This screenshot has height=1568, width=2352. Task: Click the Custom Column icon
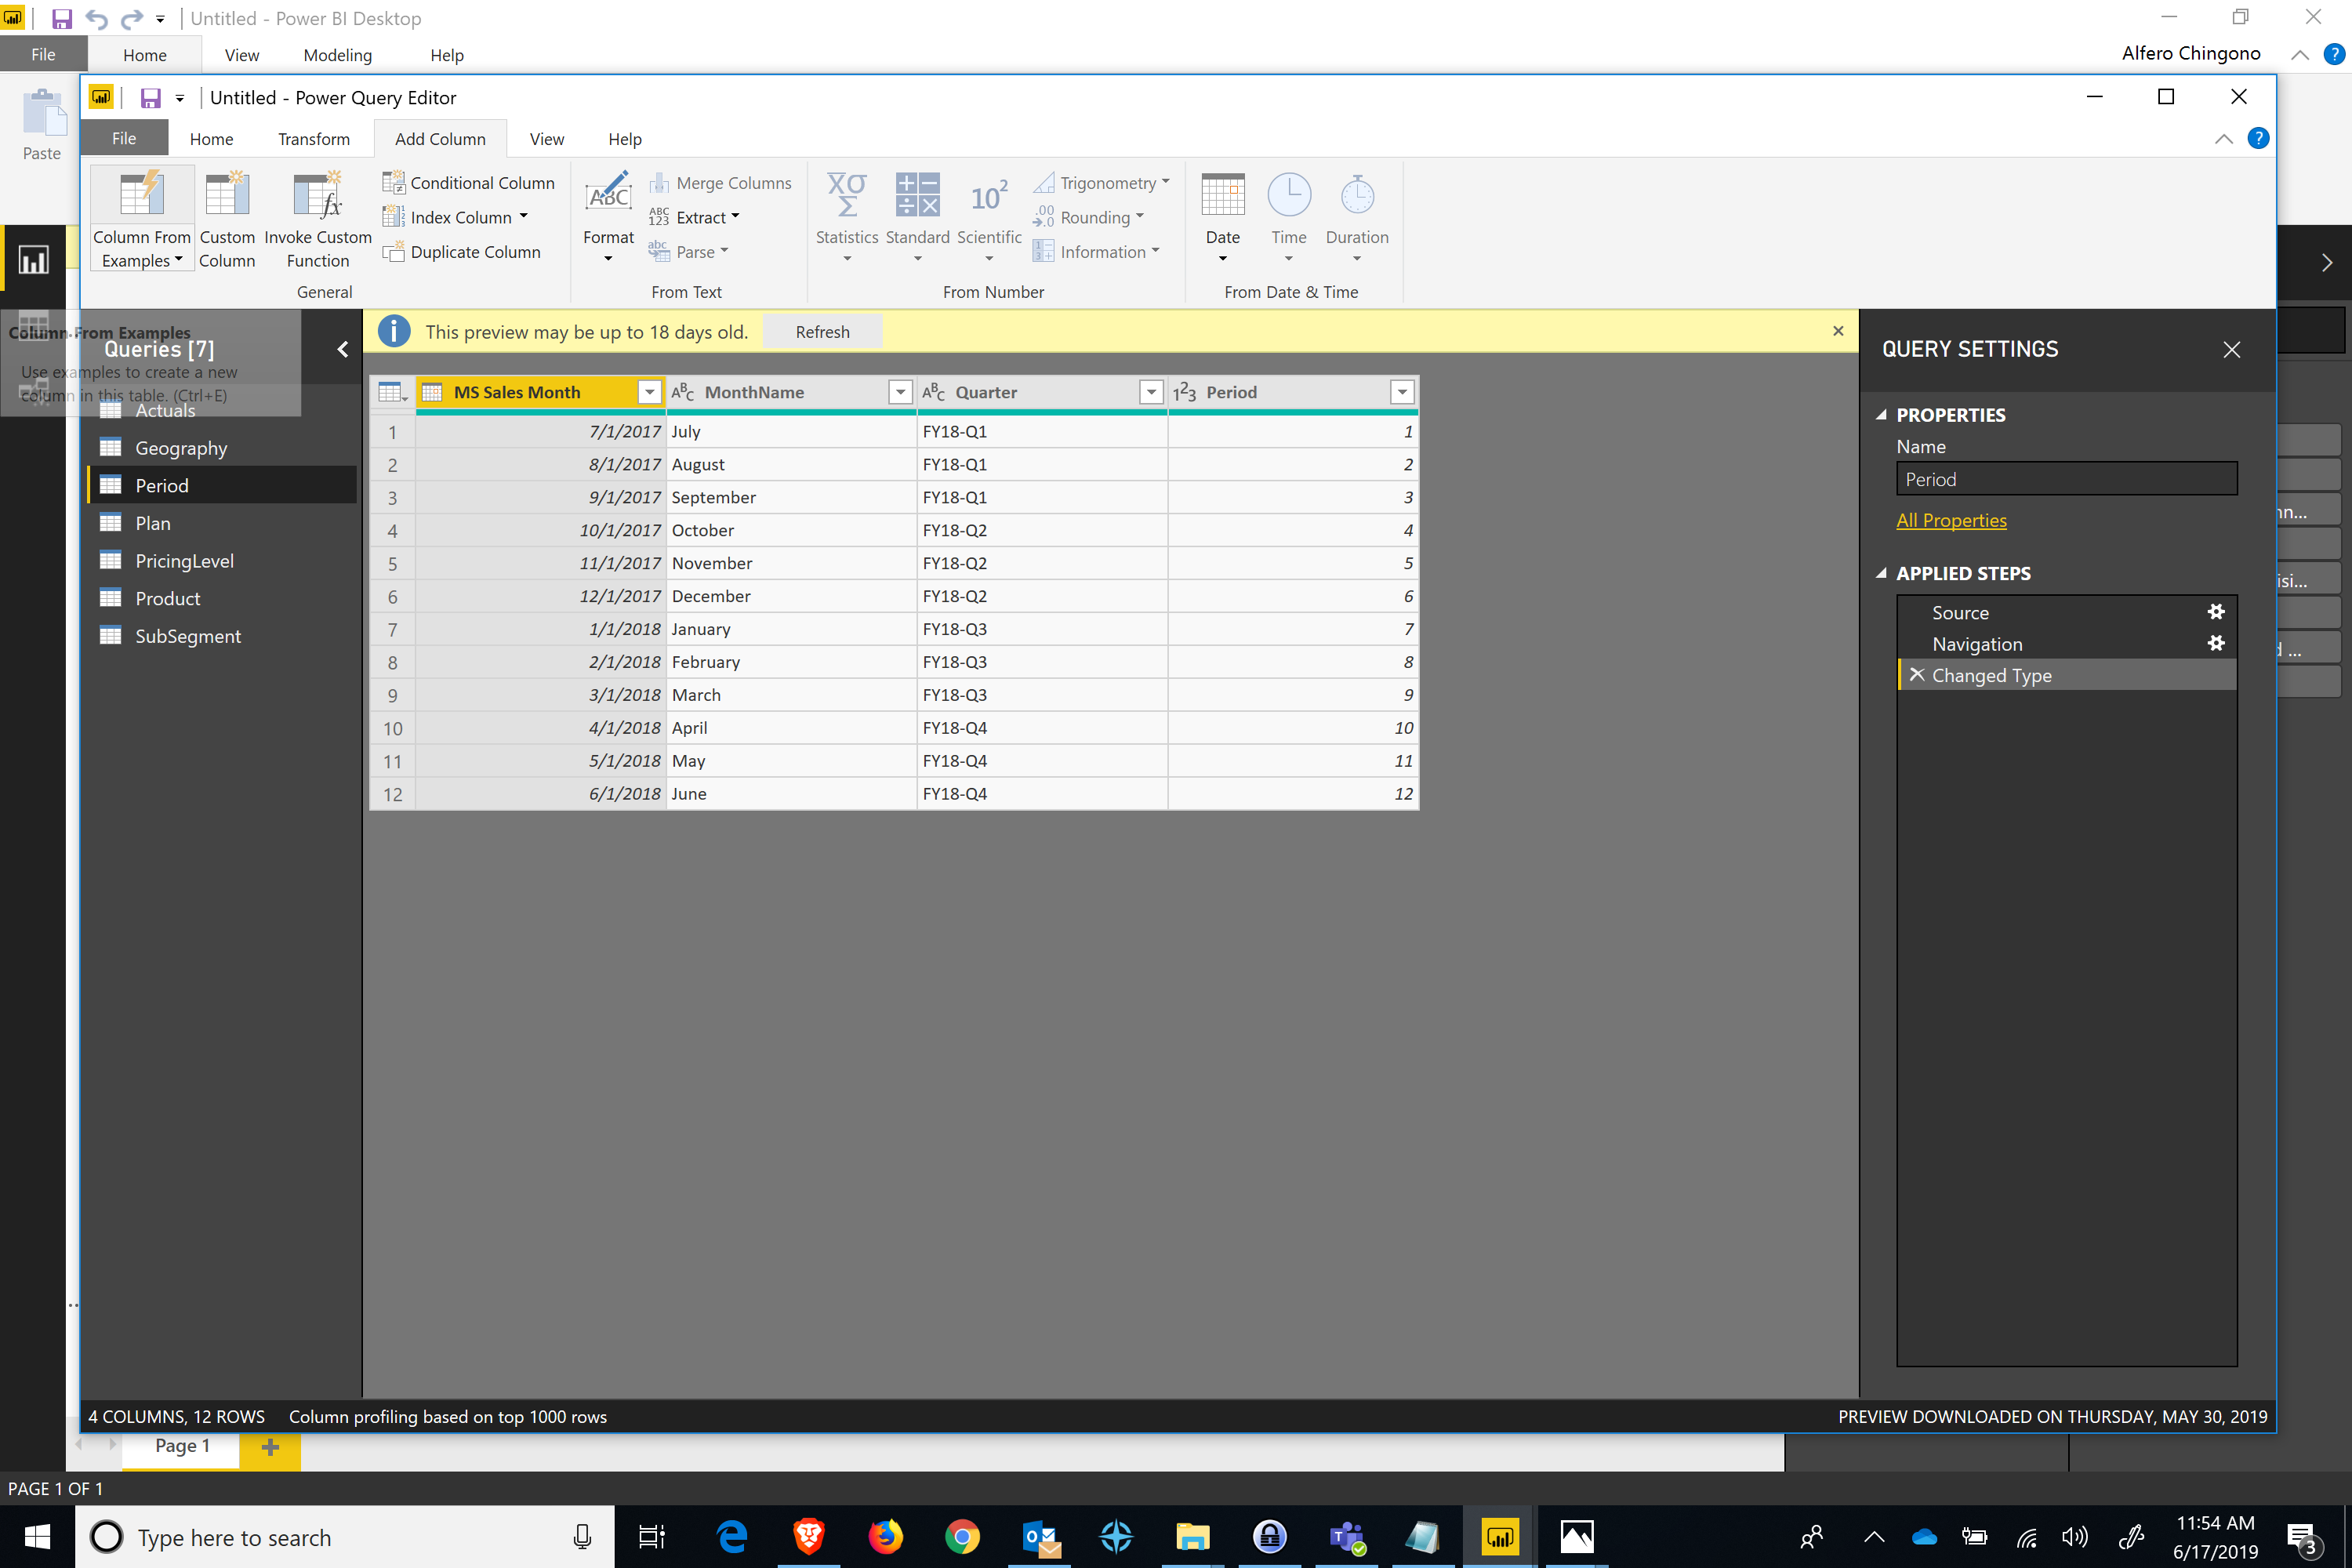227,195
